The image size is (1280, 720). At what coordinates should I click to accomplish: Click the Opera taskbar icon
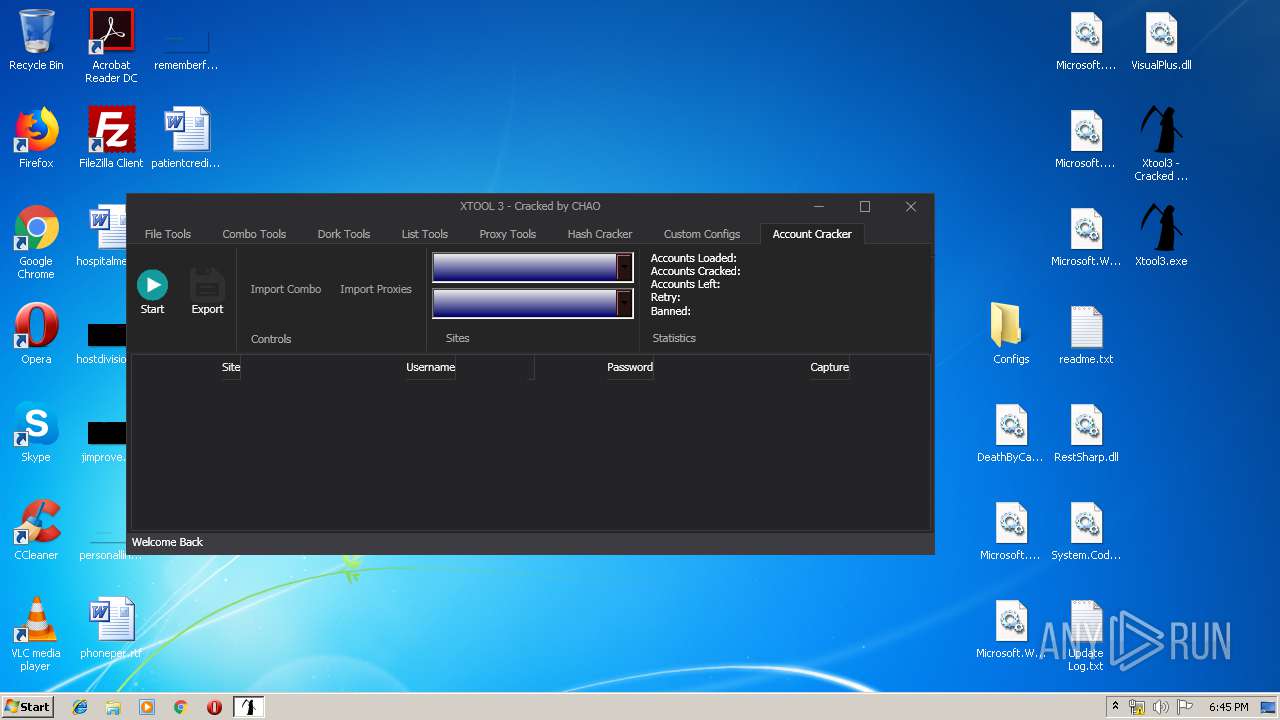coord(214,707)
